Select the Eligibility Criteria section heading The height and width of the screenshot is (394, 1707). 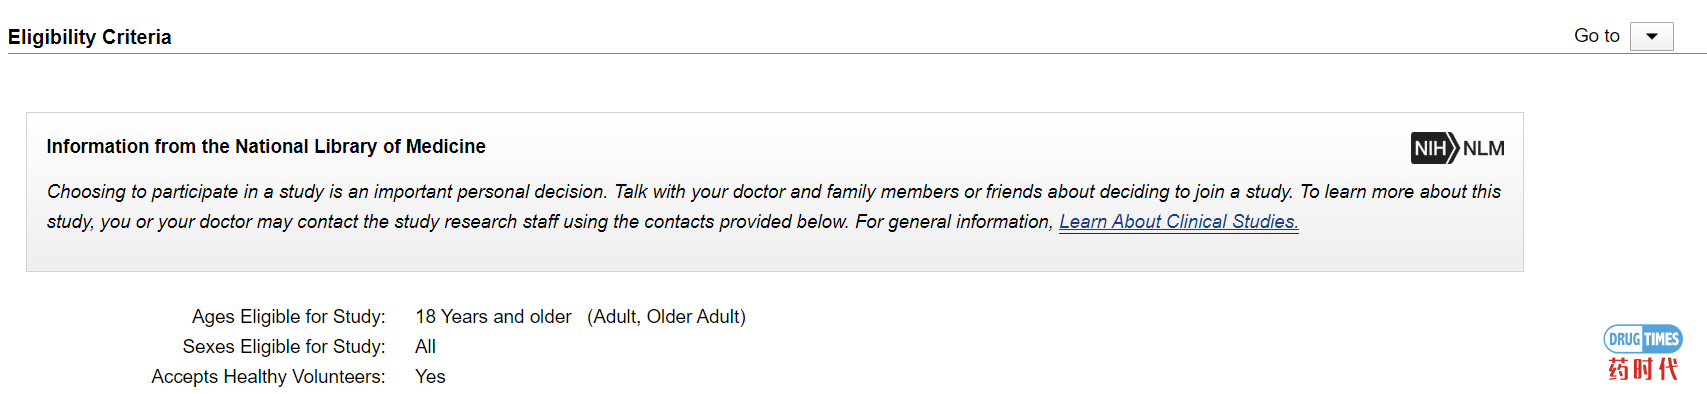(x=90, y=37)
